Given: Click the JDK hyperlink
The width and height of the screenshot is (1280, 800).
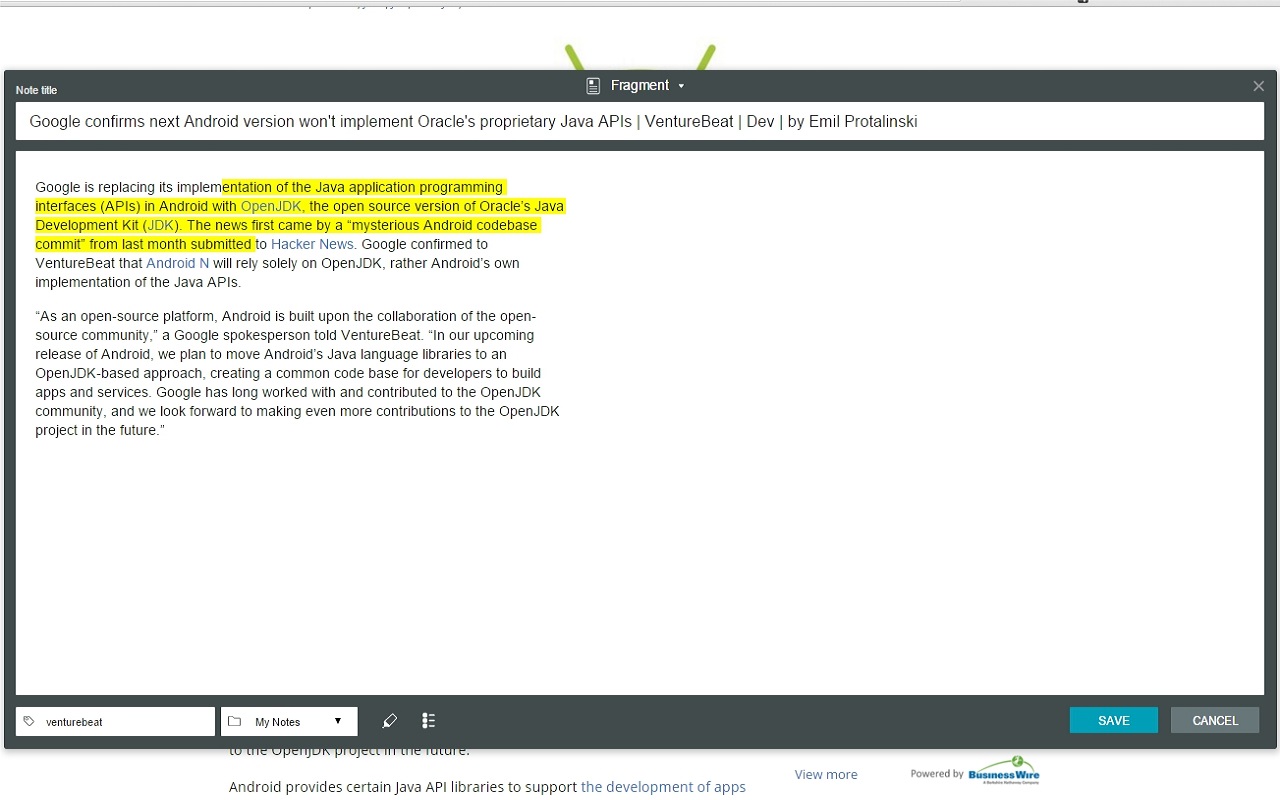Looking at the screenshot, I should pos(161,225).
